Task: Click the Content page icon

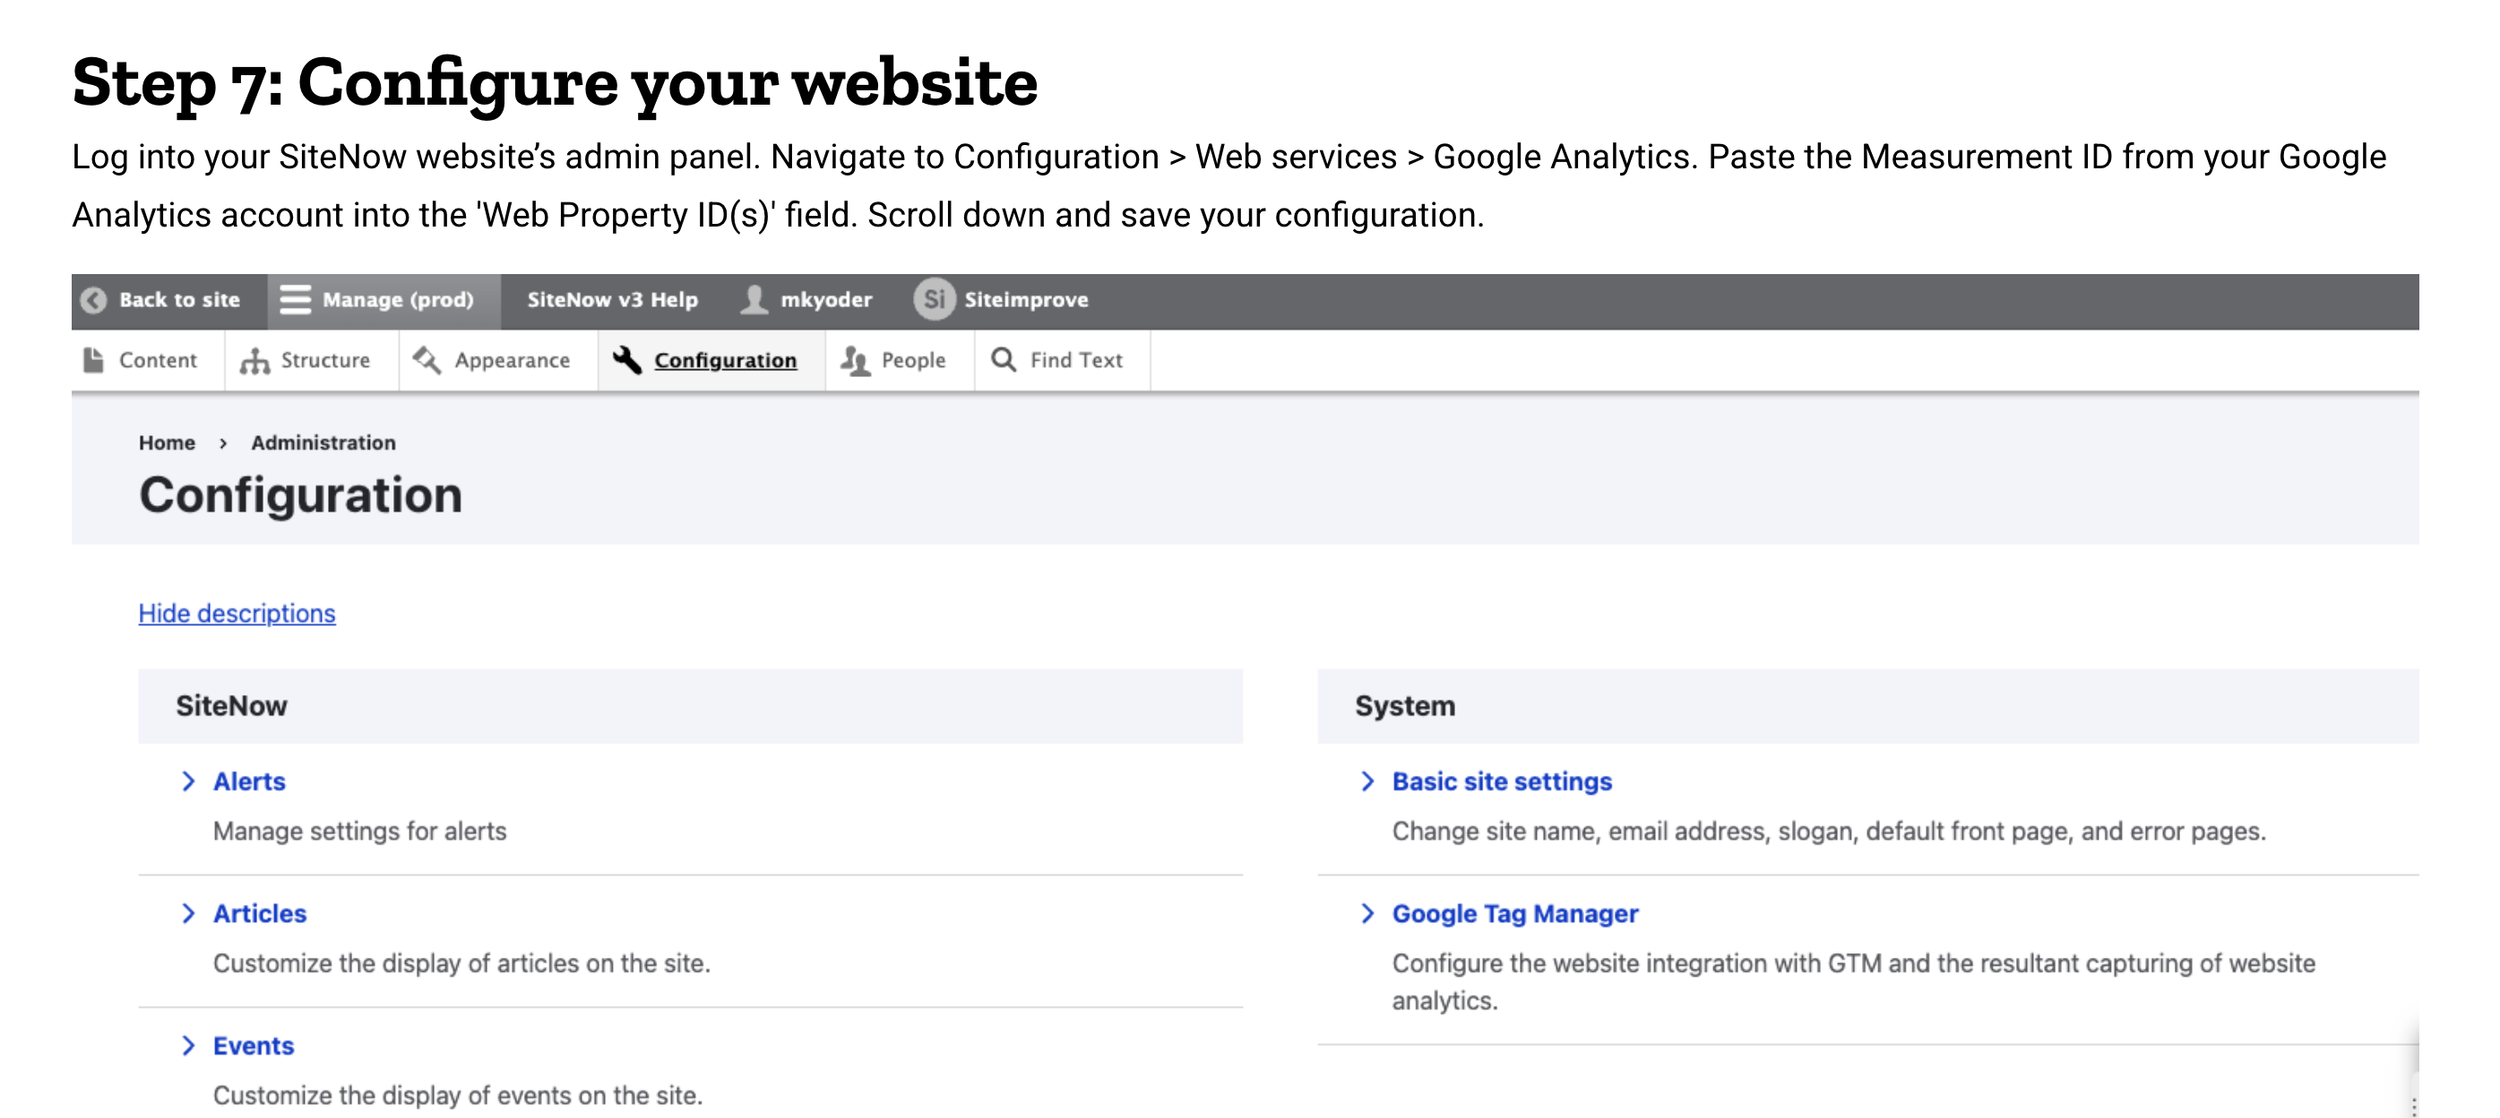Action: 94,360
